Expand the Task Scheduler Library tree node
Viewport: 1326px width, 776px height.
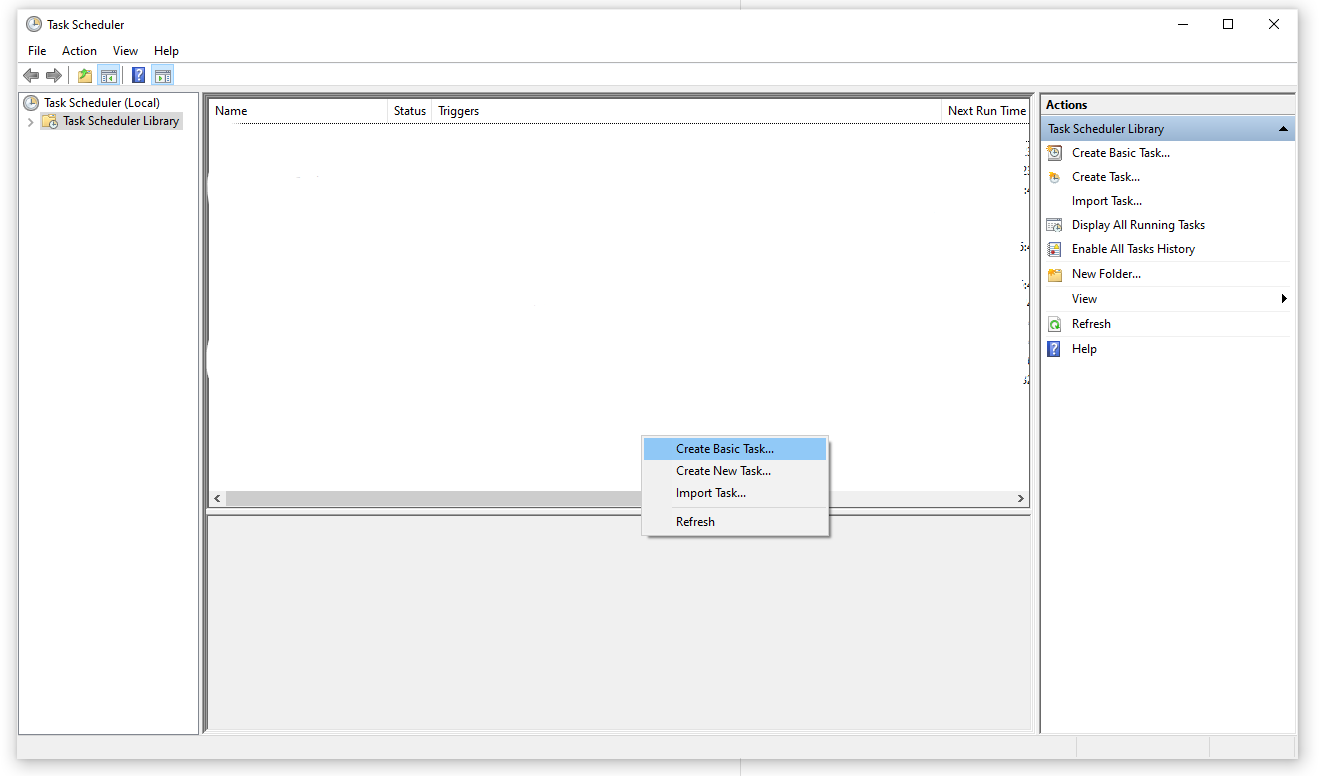[31, 120]
